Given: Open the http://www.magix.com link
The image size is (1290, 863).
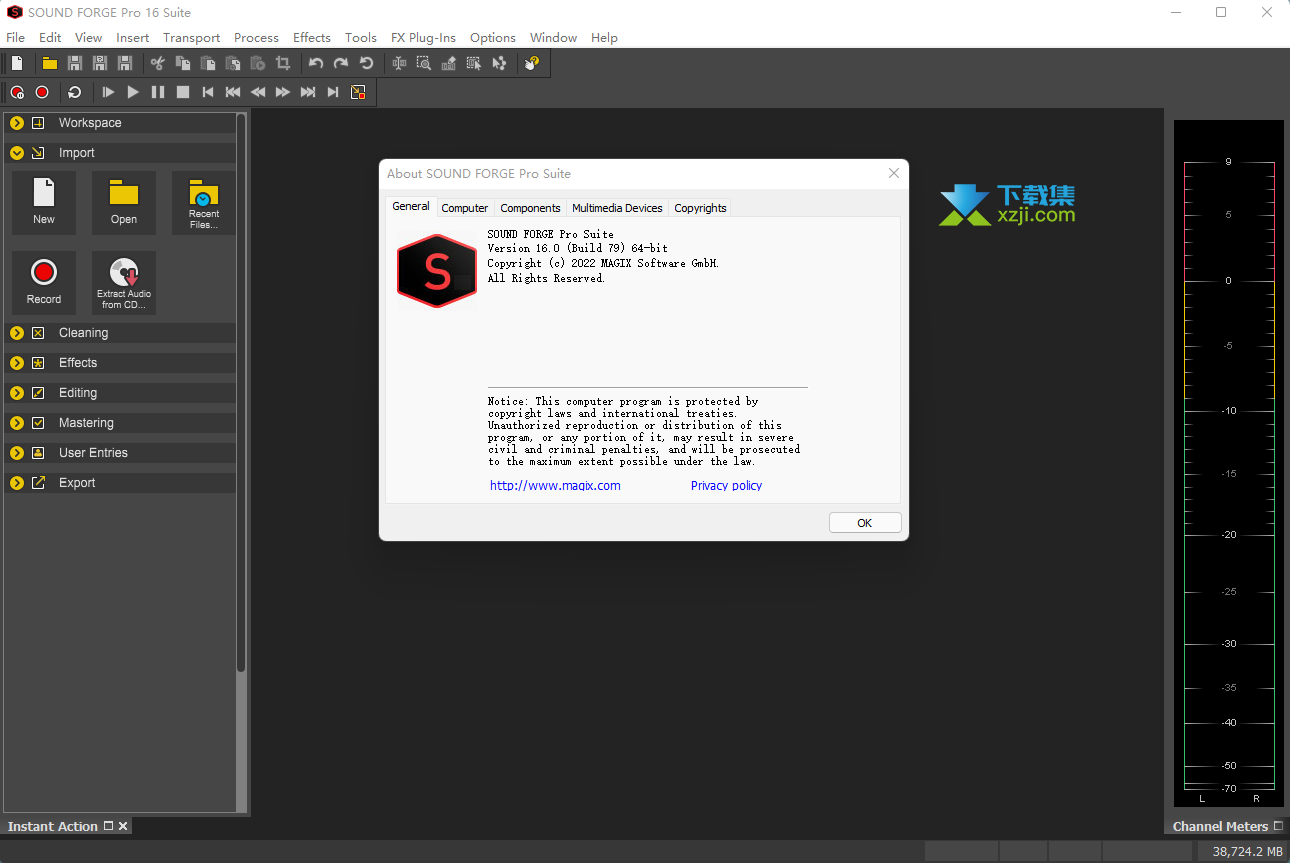Looking at the screenshot, I should (x=555, y=485).
